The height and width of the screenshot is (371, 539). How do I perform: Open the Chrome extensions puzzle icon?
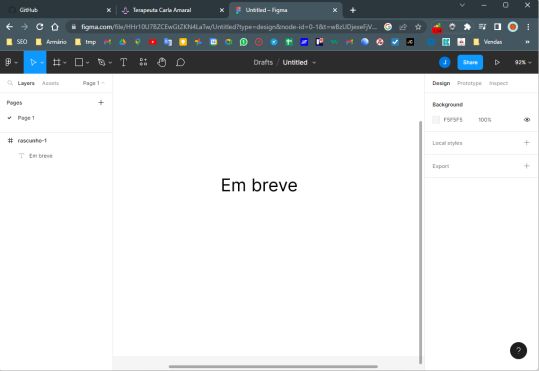pos(467,27)
